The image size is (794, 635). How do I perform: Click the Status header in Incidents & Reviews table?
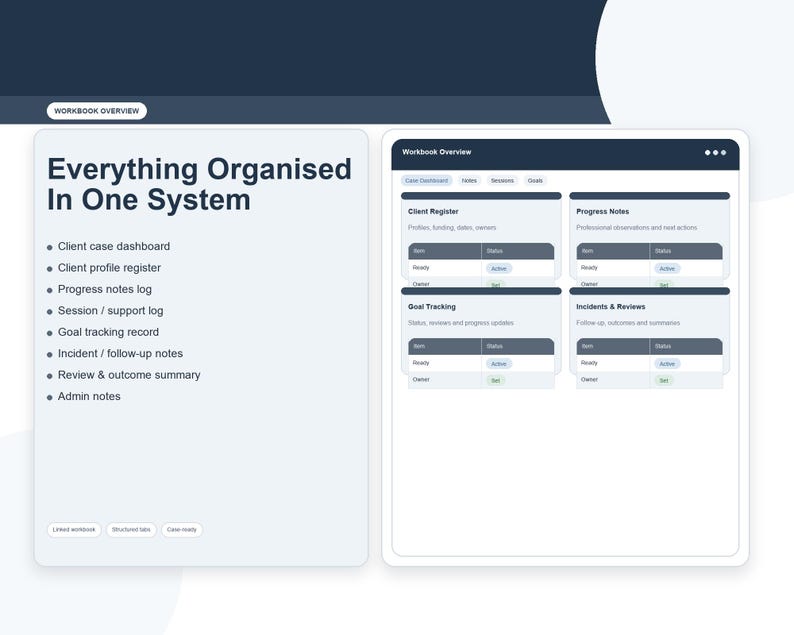[686, 346]
